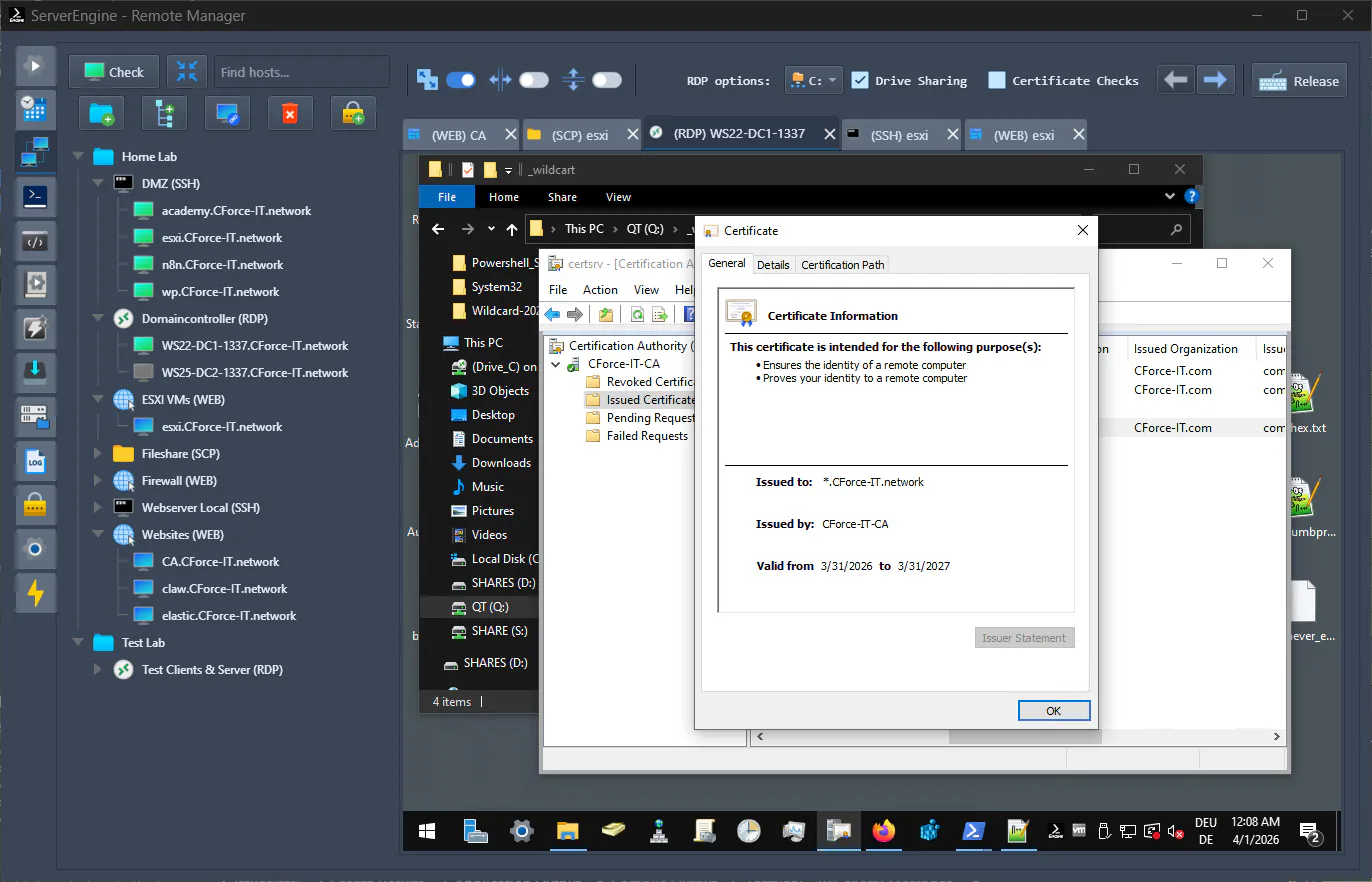Viewport: 1372px width, 882px height.
Task: Switch to the Details tab in the Certificate dialog
Action: [x=773, y=264]
